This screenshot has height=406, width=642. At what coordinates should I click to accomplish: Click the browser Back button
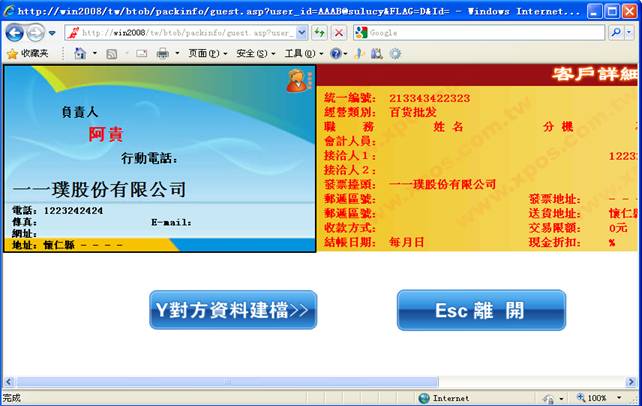15,32
